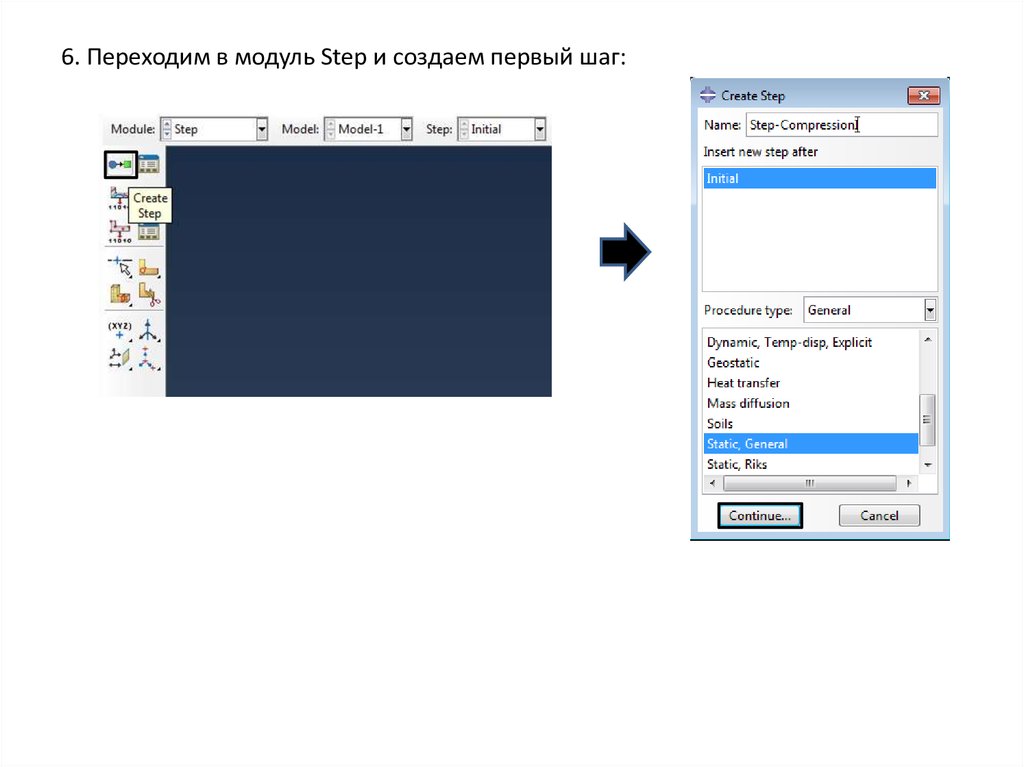Select the Partition Cell tool
Viewport: 1024px width, 767px height.
(x=120, y=294)
